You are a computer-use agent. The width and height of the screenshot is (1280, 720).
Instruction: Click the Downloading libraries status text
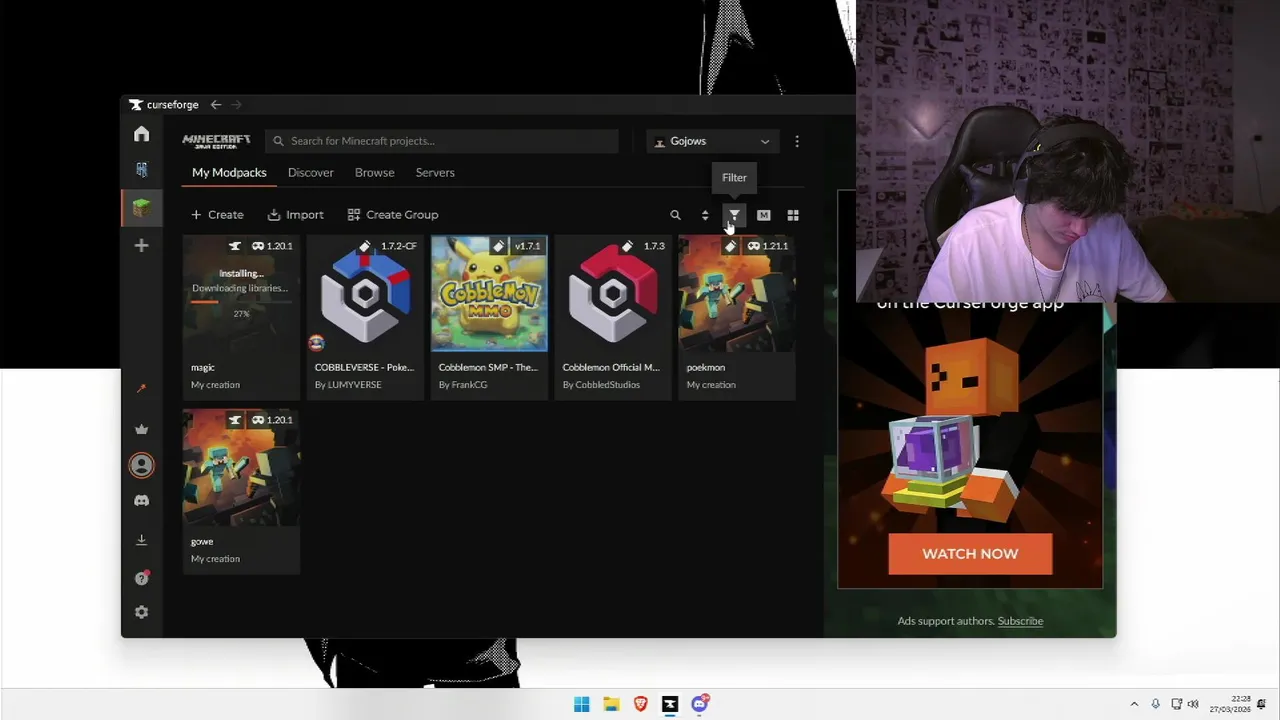(240, 288)
